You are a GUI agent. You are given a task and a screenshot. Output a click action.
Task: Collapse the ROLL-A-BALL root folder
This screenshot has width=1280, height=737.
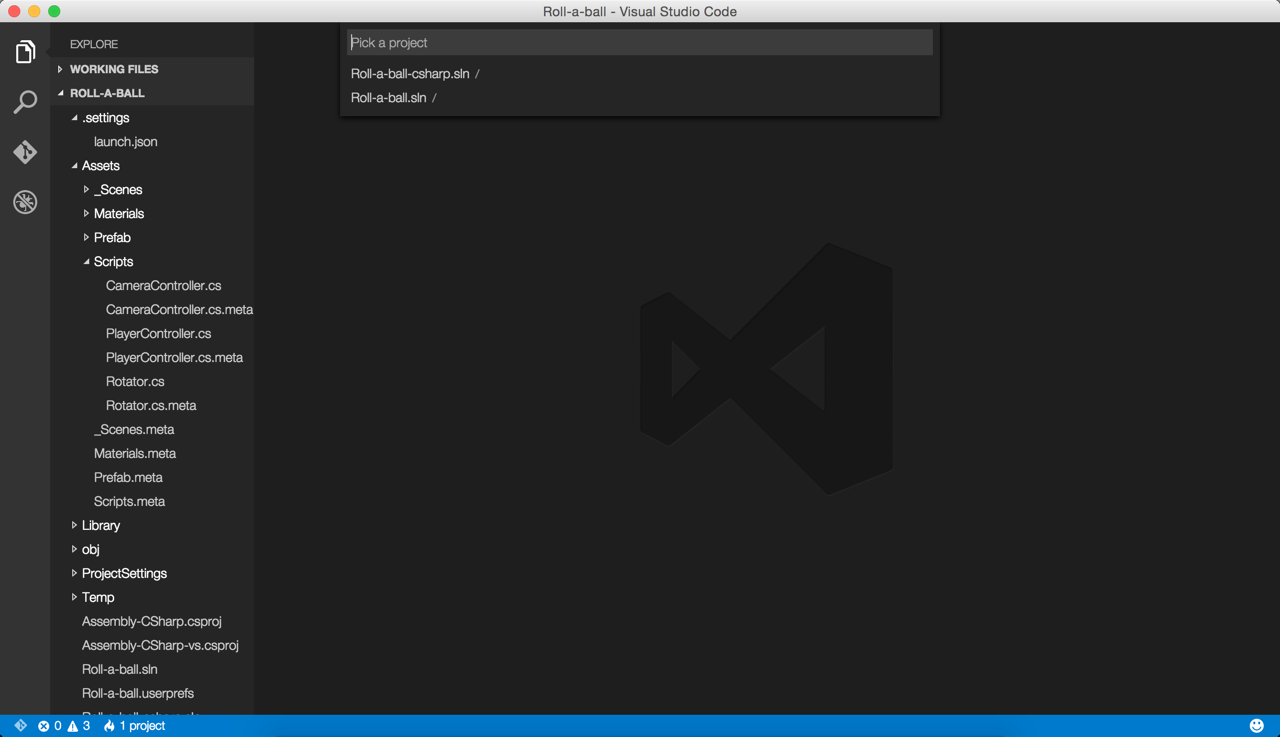(152, 93)
